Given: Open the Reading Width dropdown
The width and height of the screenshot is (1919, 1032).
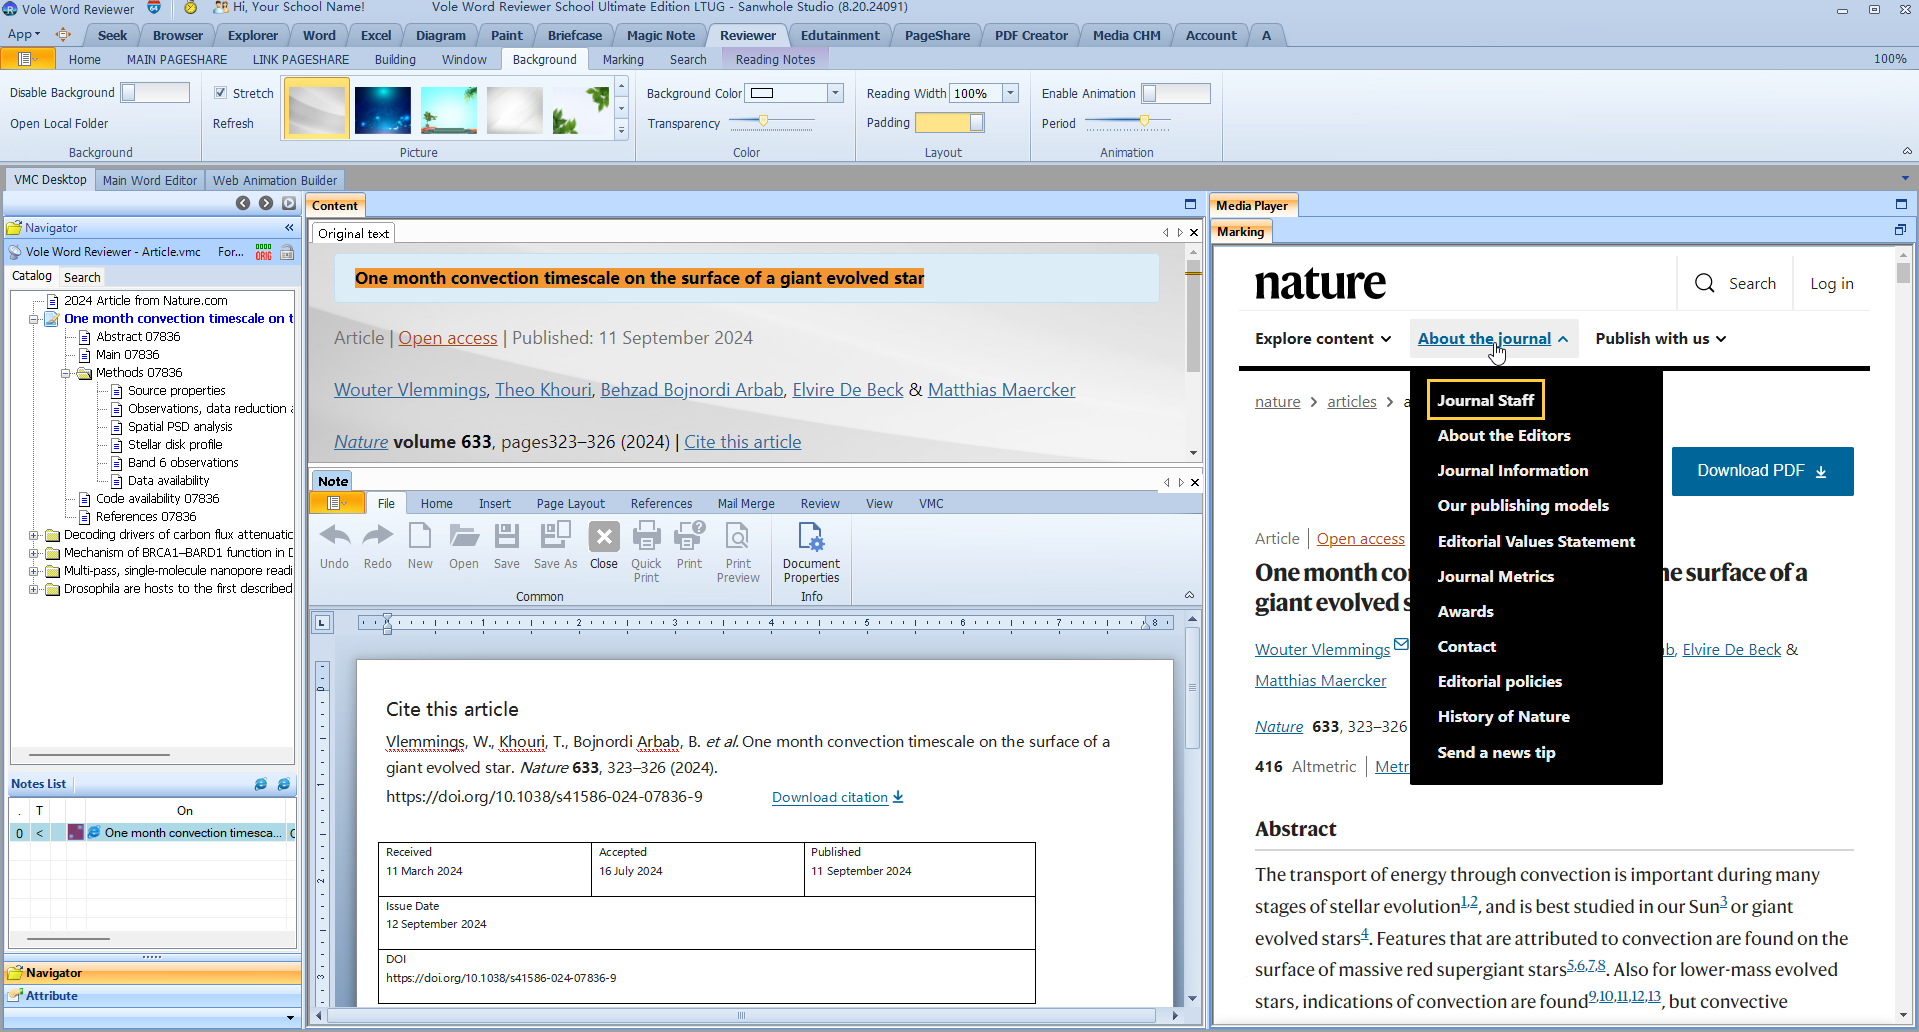Looking at the screenshot, I should 1010,93.
